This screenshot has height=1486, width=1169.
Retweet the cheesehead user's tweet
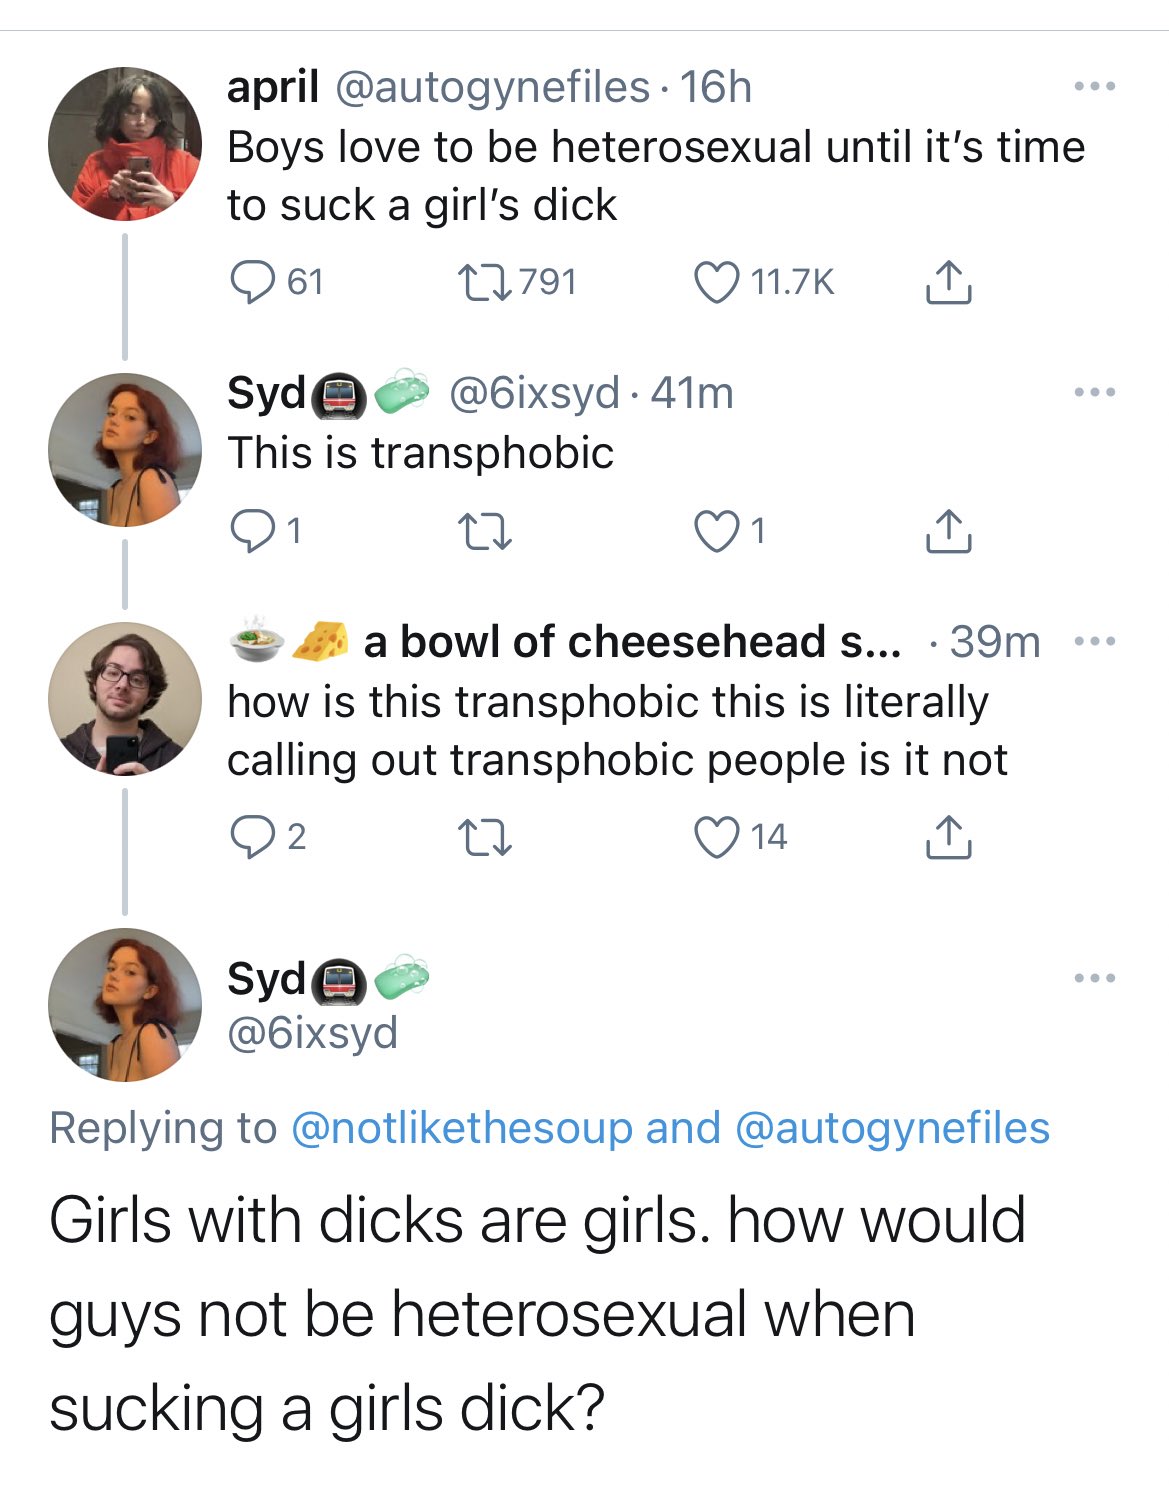point(485,837)
